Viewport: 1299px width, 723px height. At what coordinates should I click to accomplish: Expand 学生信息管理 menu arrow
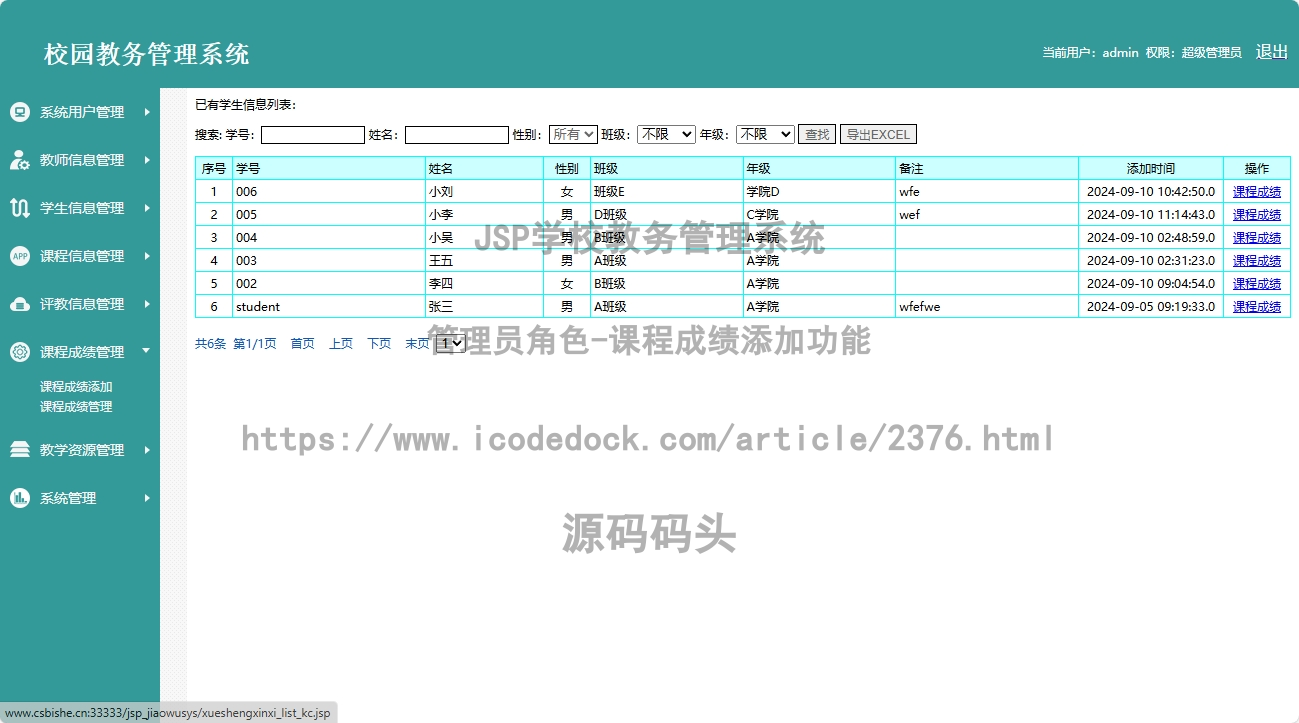(147, 208)
